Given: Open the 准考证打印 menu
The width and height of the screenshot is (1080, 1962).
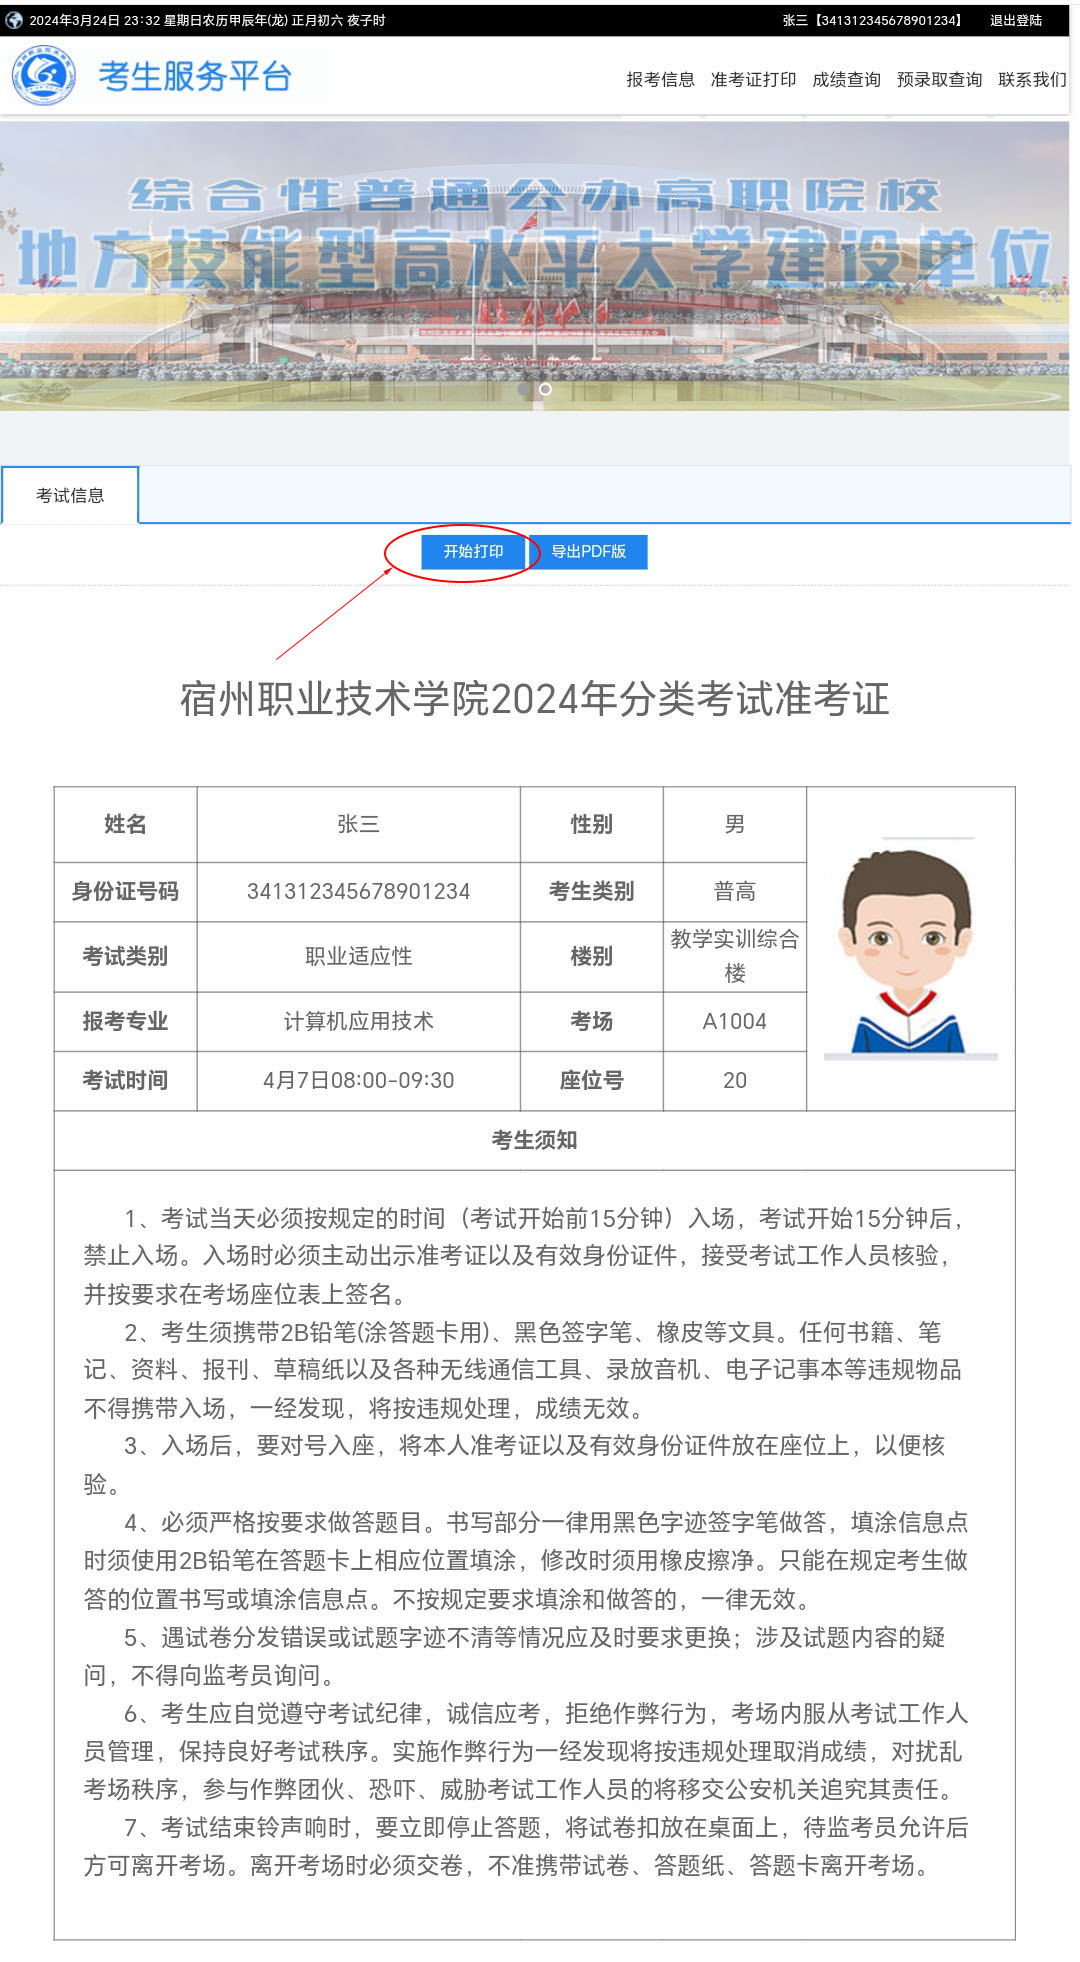Looking at the screenshot, I should (x=753, y=80).
